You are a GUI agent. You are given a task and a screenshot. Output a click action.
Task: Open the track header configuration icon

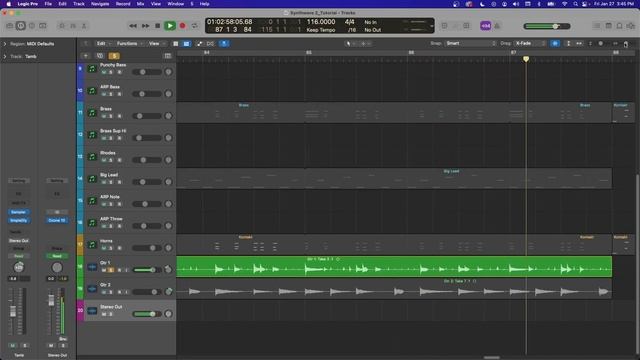[x=168, y=56]
